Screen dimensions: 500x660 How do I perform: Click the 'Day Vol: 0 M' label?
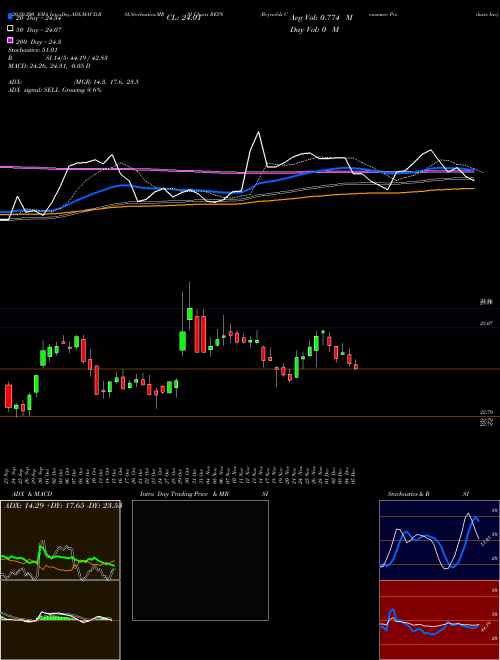click(x=314, y=29)
